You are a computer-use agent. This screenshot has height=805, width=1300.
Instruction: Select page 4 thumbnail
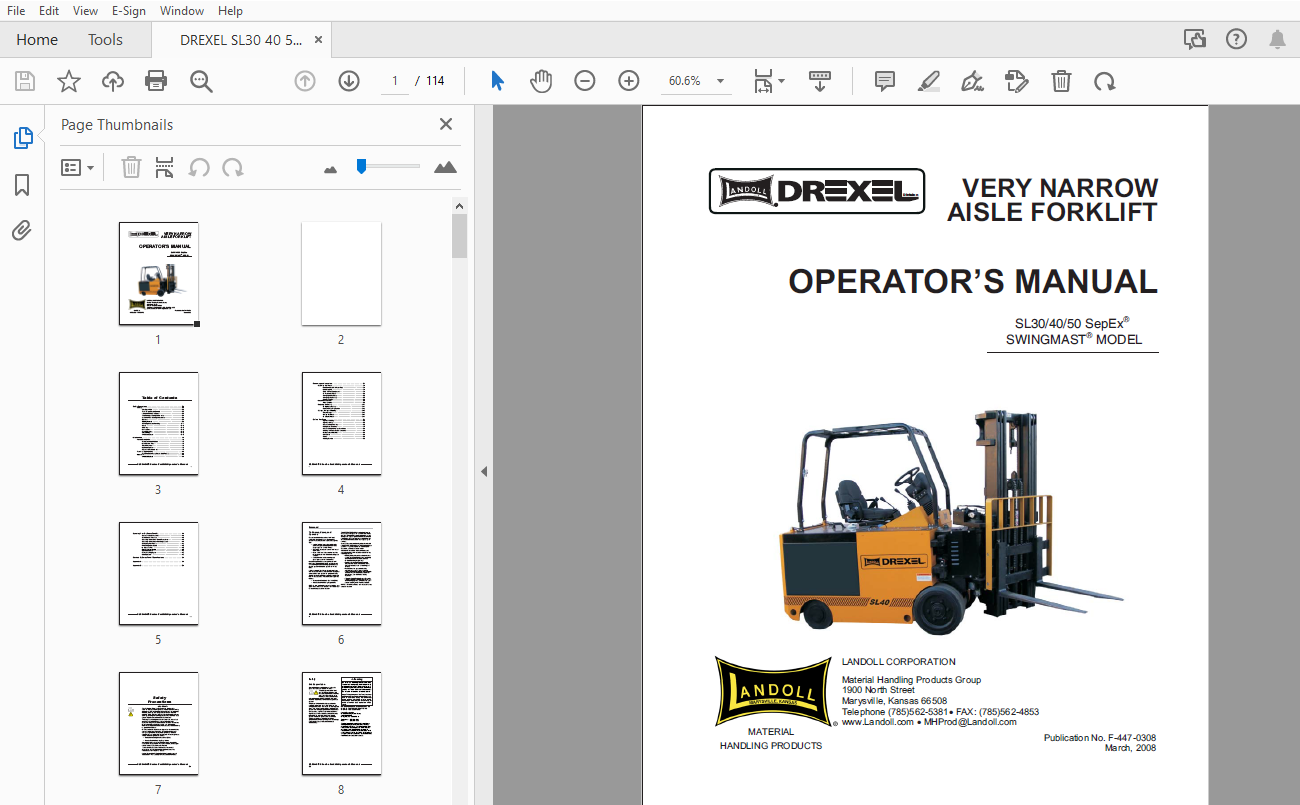click(x=341, y=424)
